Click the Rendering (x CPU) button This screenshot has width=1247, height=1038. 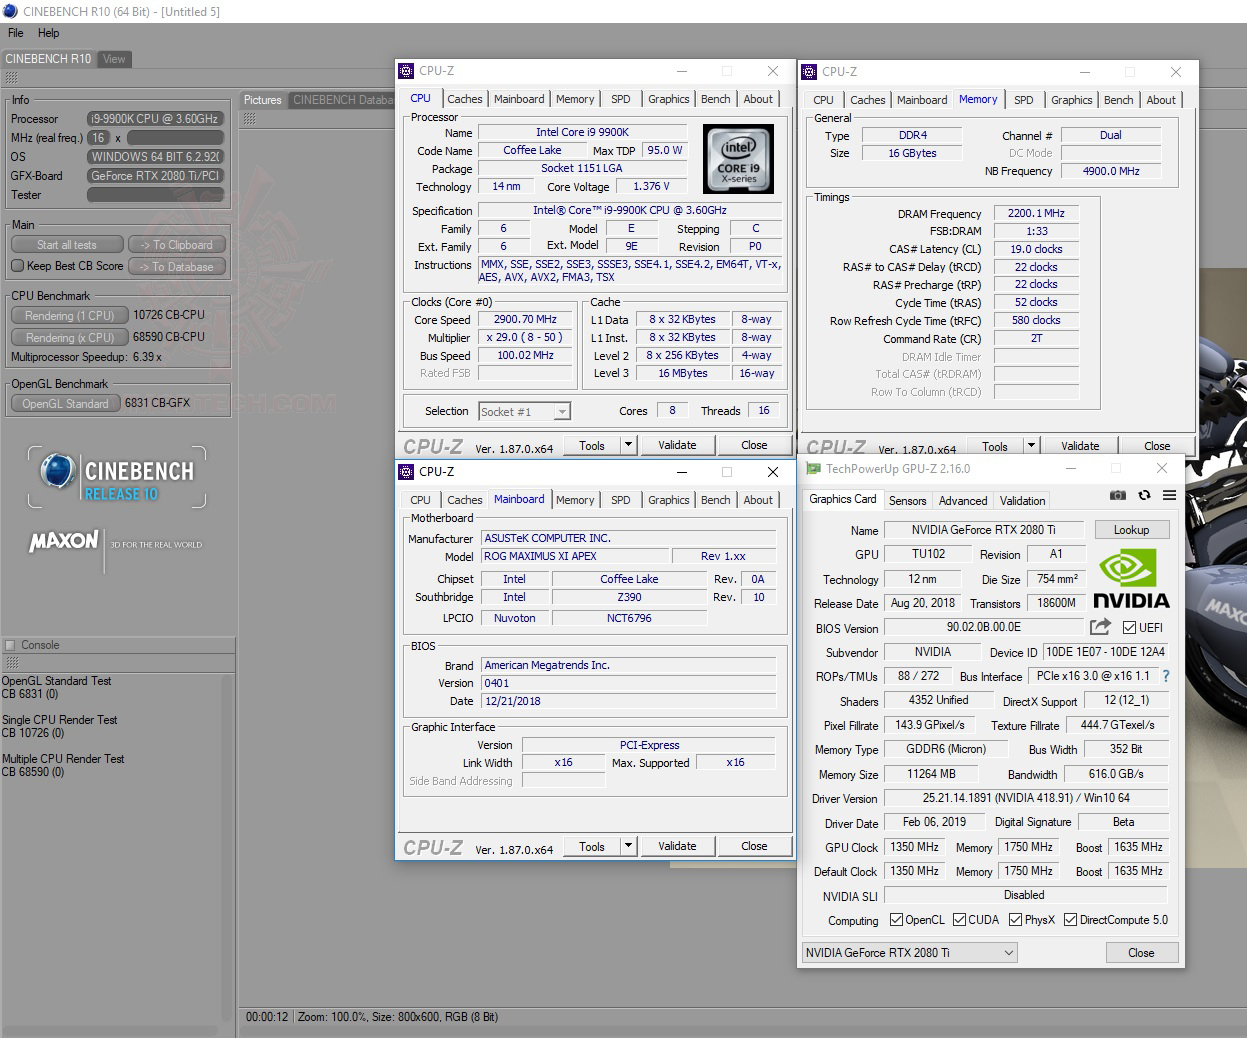pos(70,338)
